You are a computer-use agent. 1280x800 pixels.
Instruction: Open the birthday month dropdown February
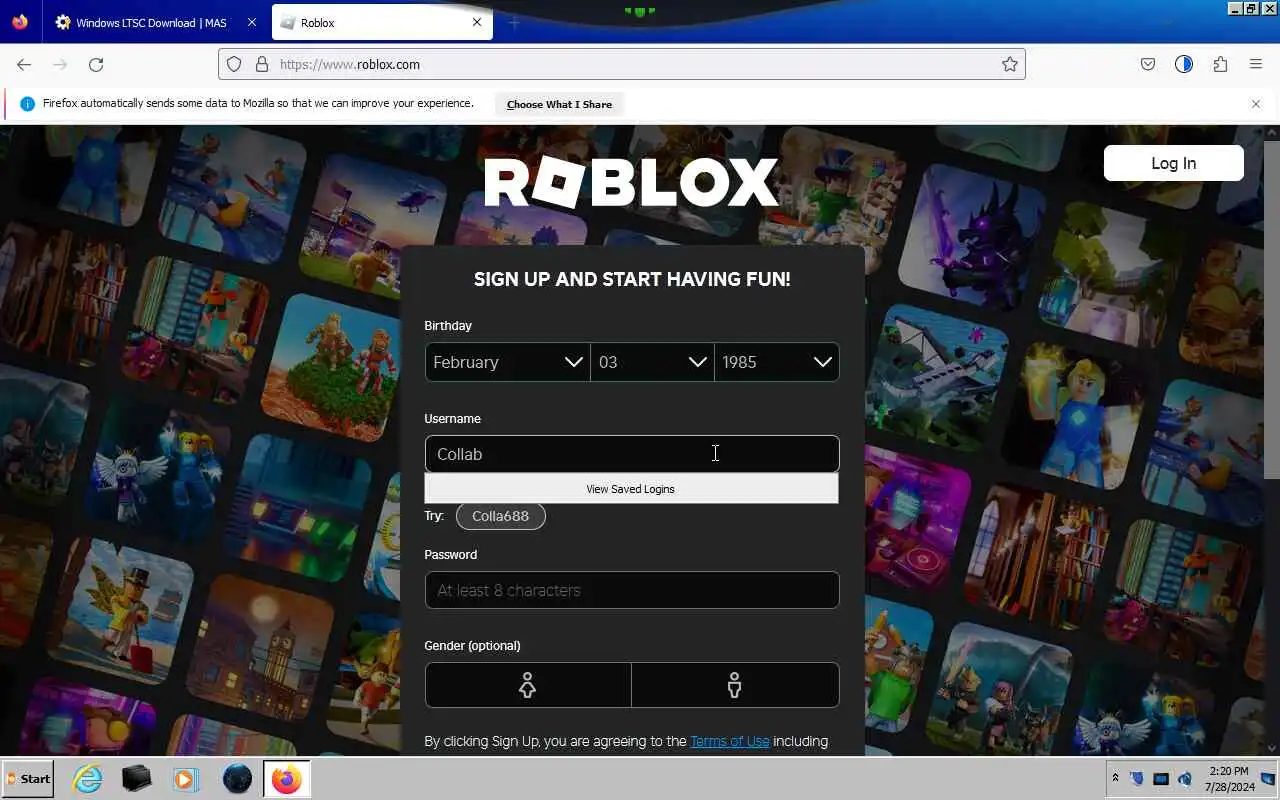[x=508, y=362]
